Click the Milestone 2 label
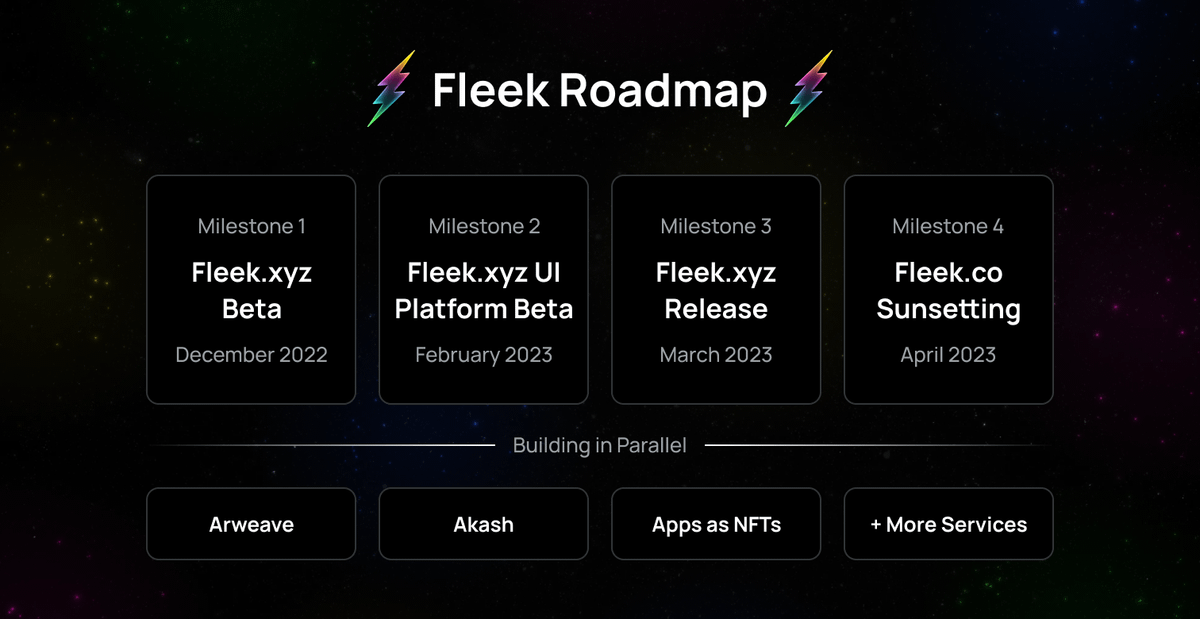The image size is (1200, 619). [x=484, y=227]
